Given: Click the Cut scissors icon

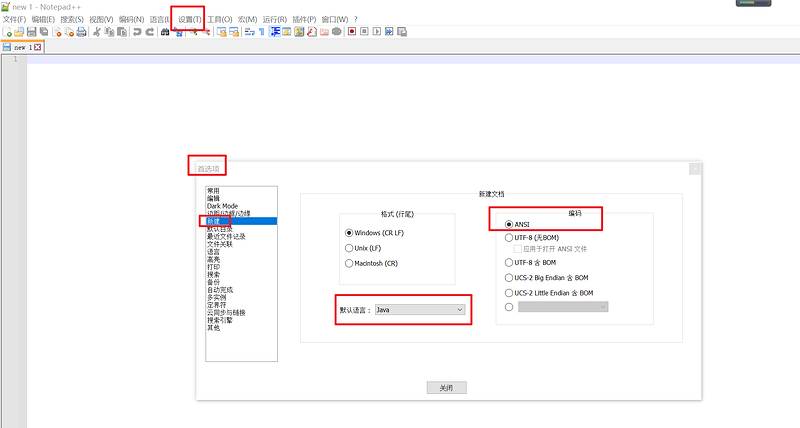Looking at the screenshot, I should click(96, 32).
